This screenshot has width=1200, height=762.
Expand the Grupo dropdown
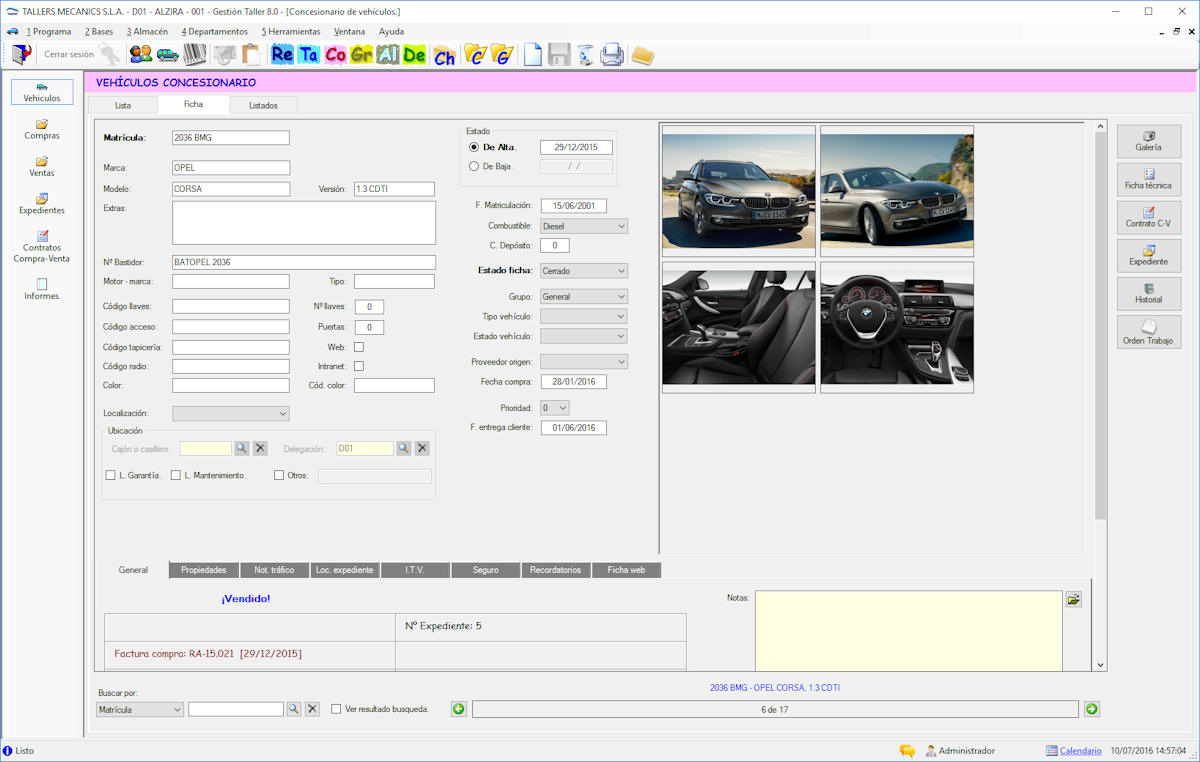coord(621,297)
